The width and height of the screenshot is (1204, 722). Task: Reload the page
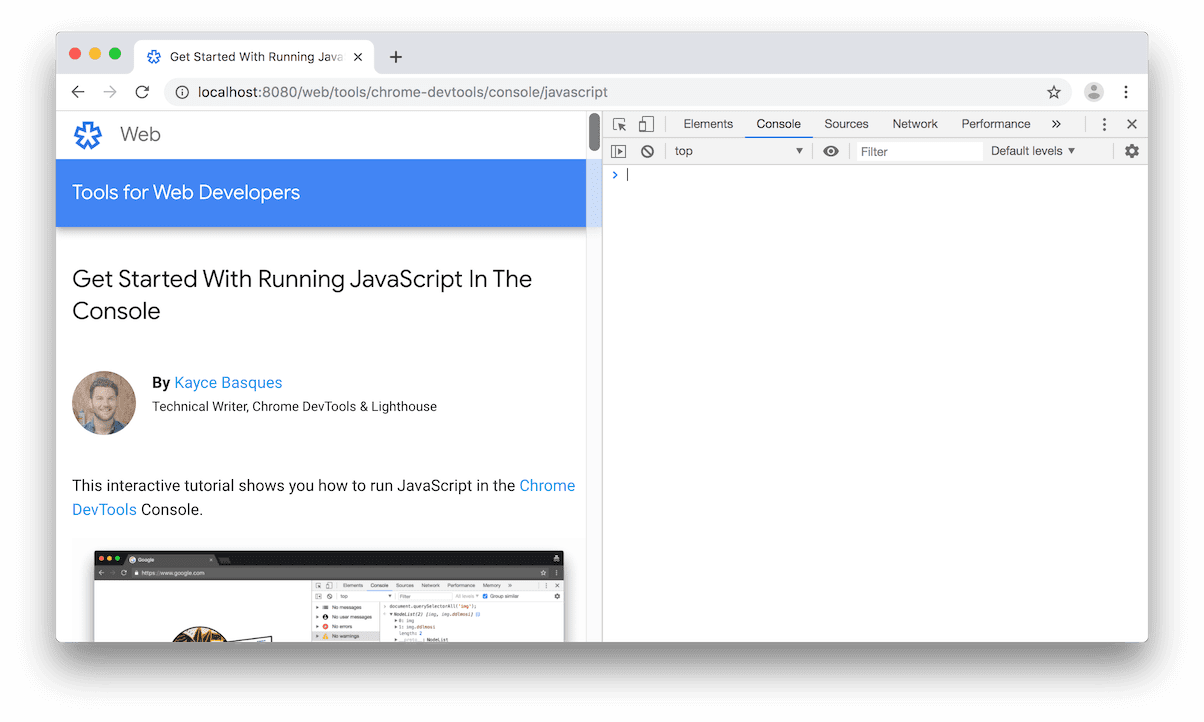tap(142, 91)
